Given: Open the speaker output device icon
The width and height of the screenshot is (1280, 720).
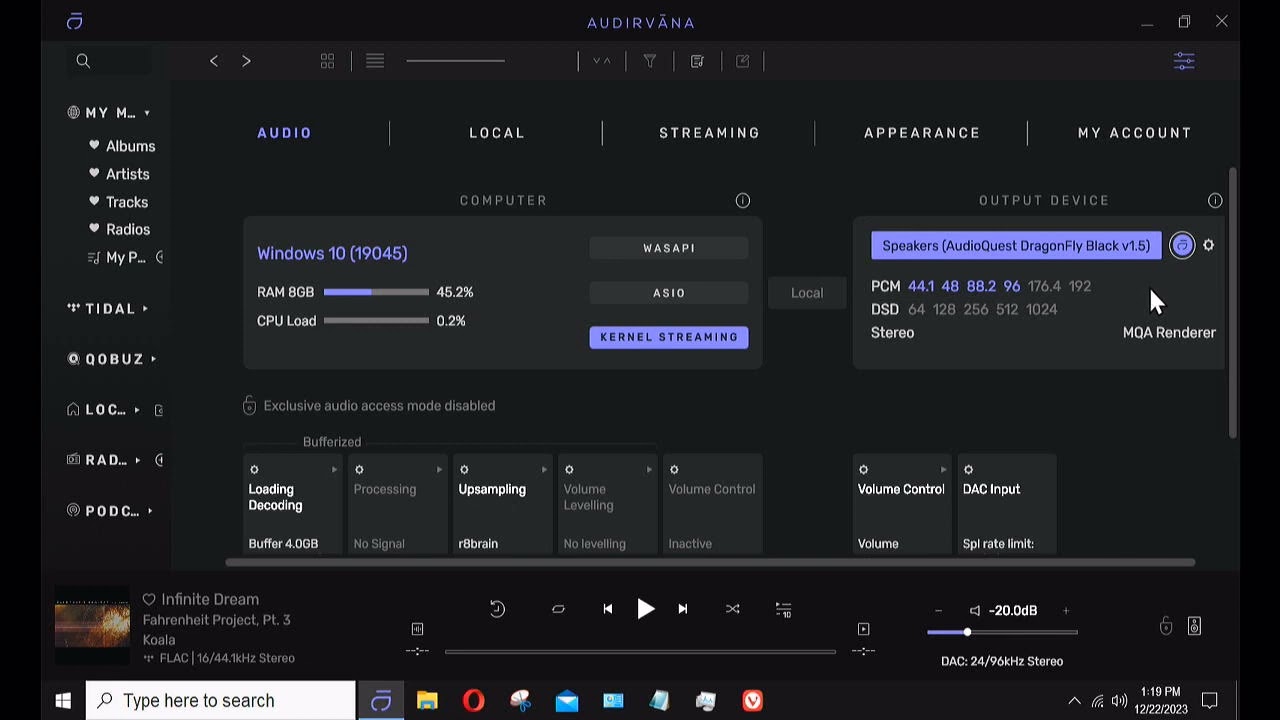Looking at the screenshot, I should pos(1194,626).
